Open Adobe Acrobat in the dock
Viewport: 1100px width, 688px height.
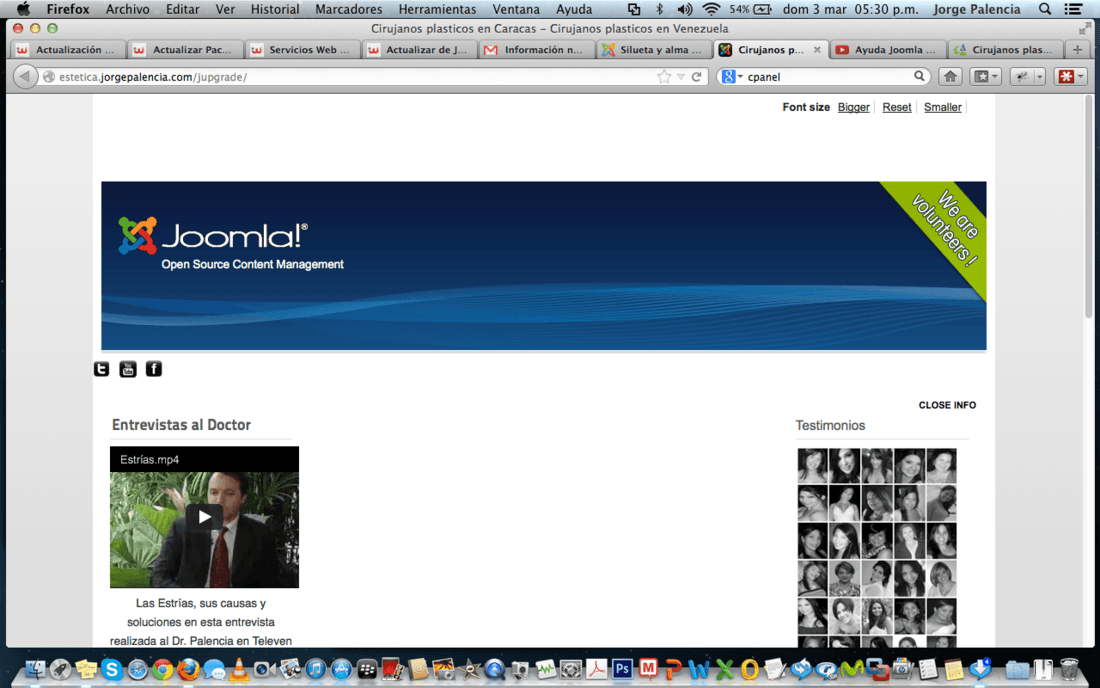[596, 670]
